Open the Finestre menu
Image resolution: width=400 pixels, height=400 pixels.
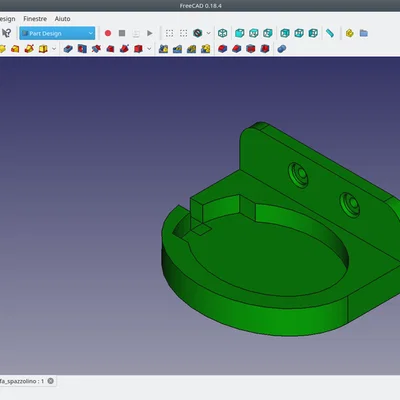pos(35,19)
